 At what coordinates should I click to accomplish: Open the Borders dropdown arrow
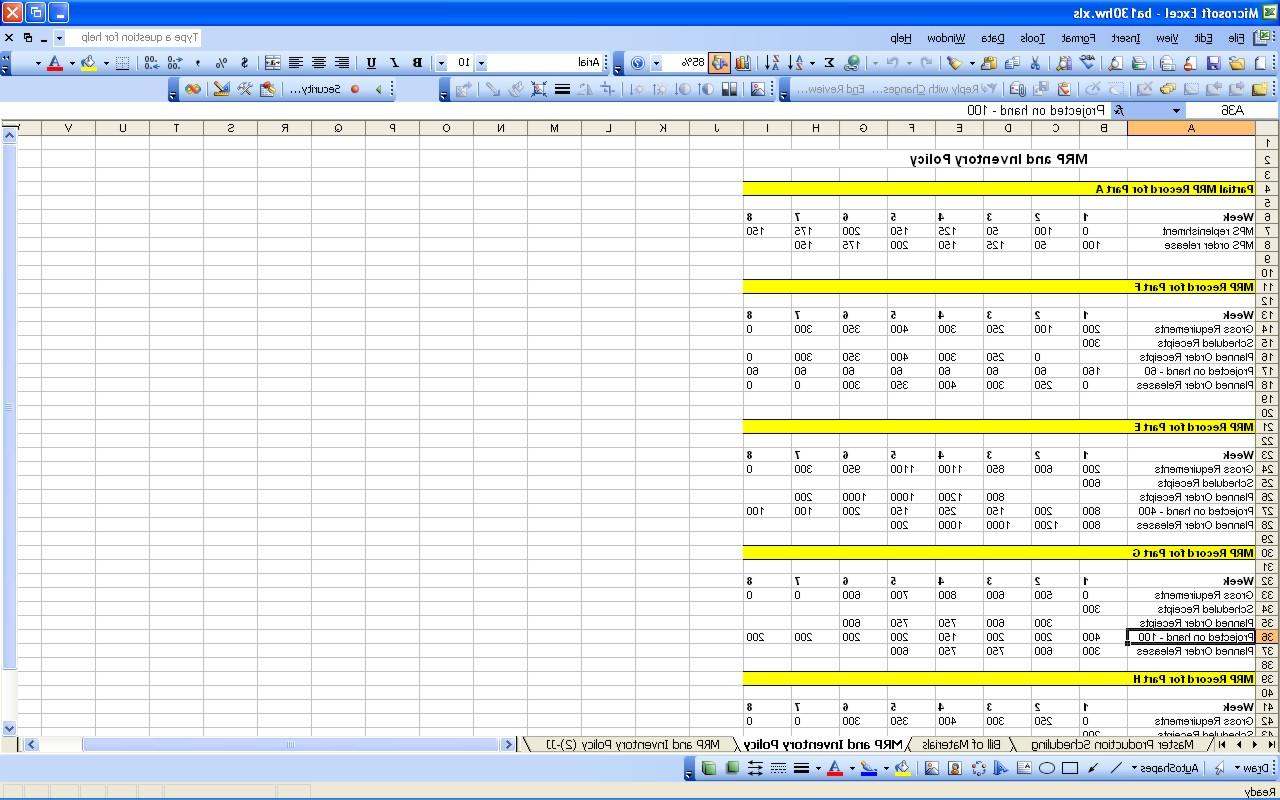106,62
